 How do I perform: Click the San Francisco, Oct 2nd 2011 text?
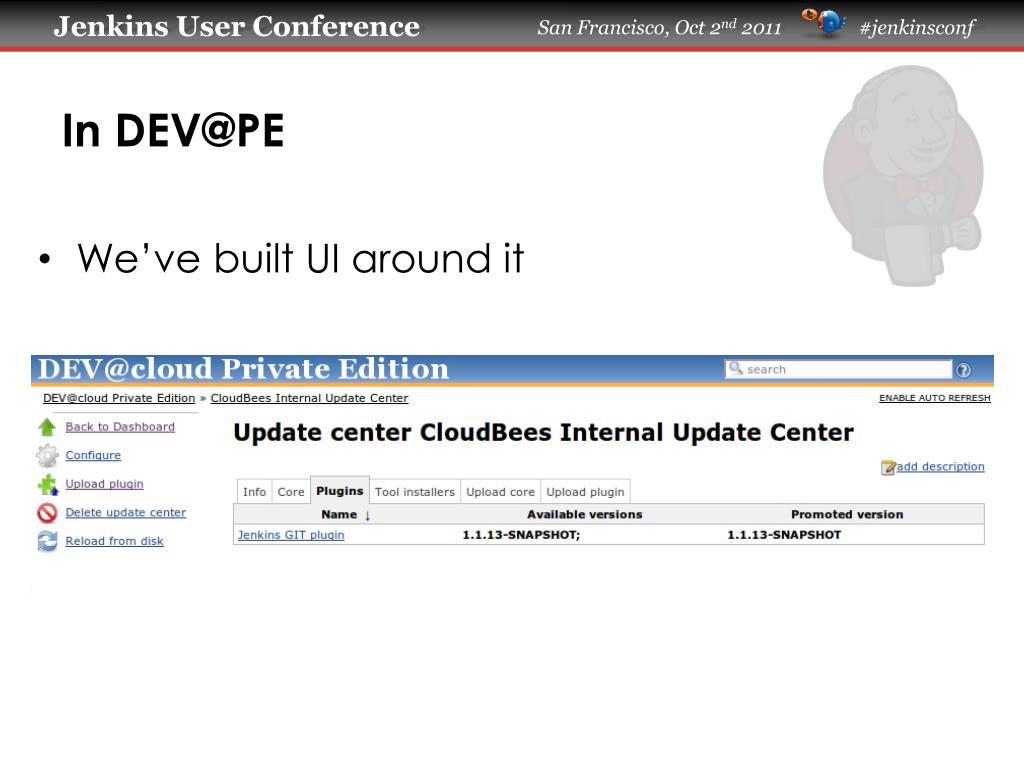click(x=659, y=27)
